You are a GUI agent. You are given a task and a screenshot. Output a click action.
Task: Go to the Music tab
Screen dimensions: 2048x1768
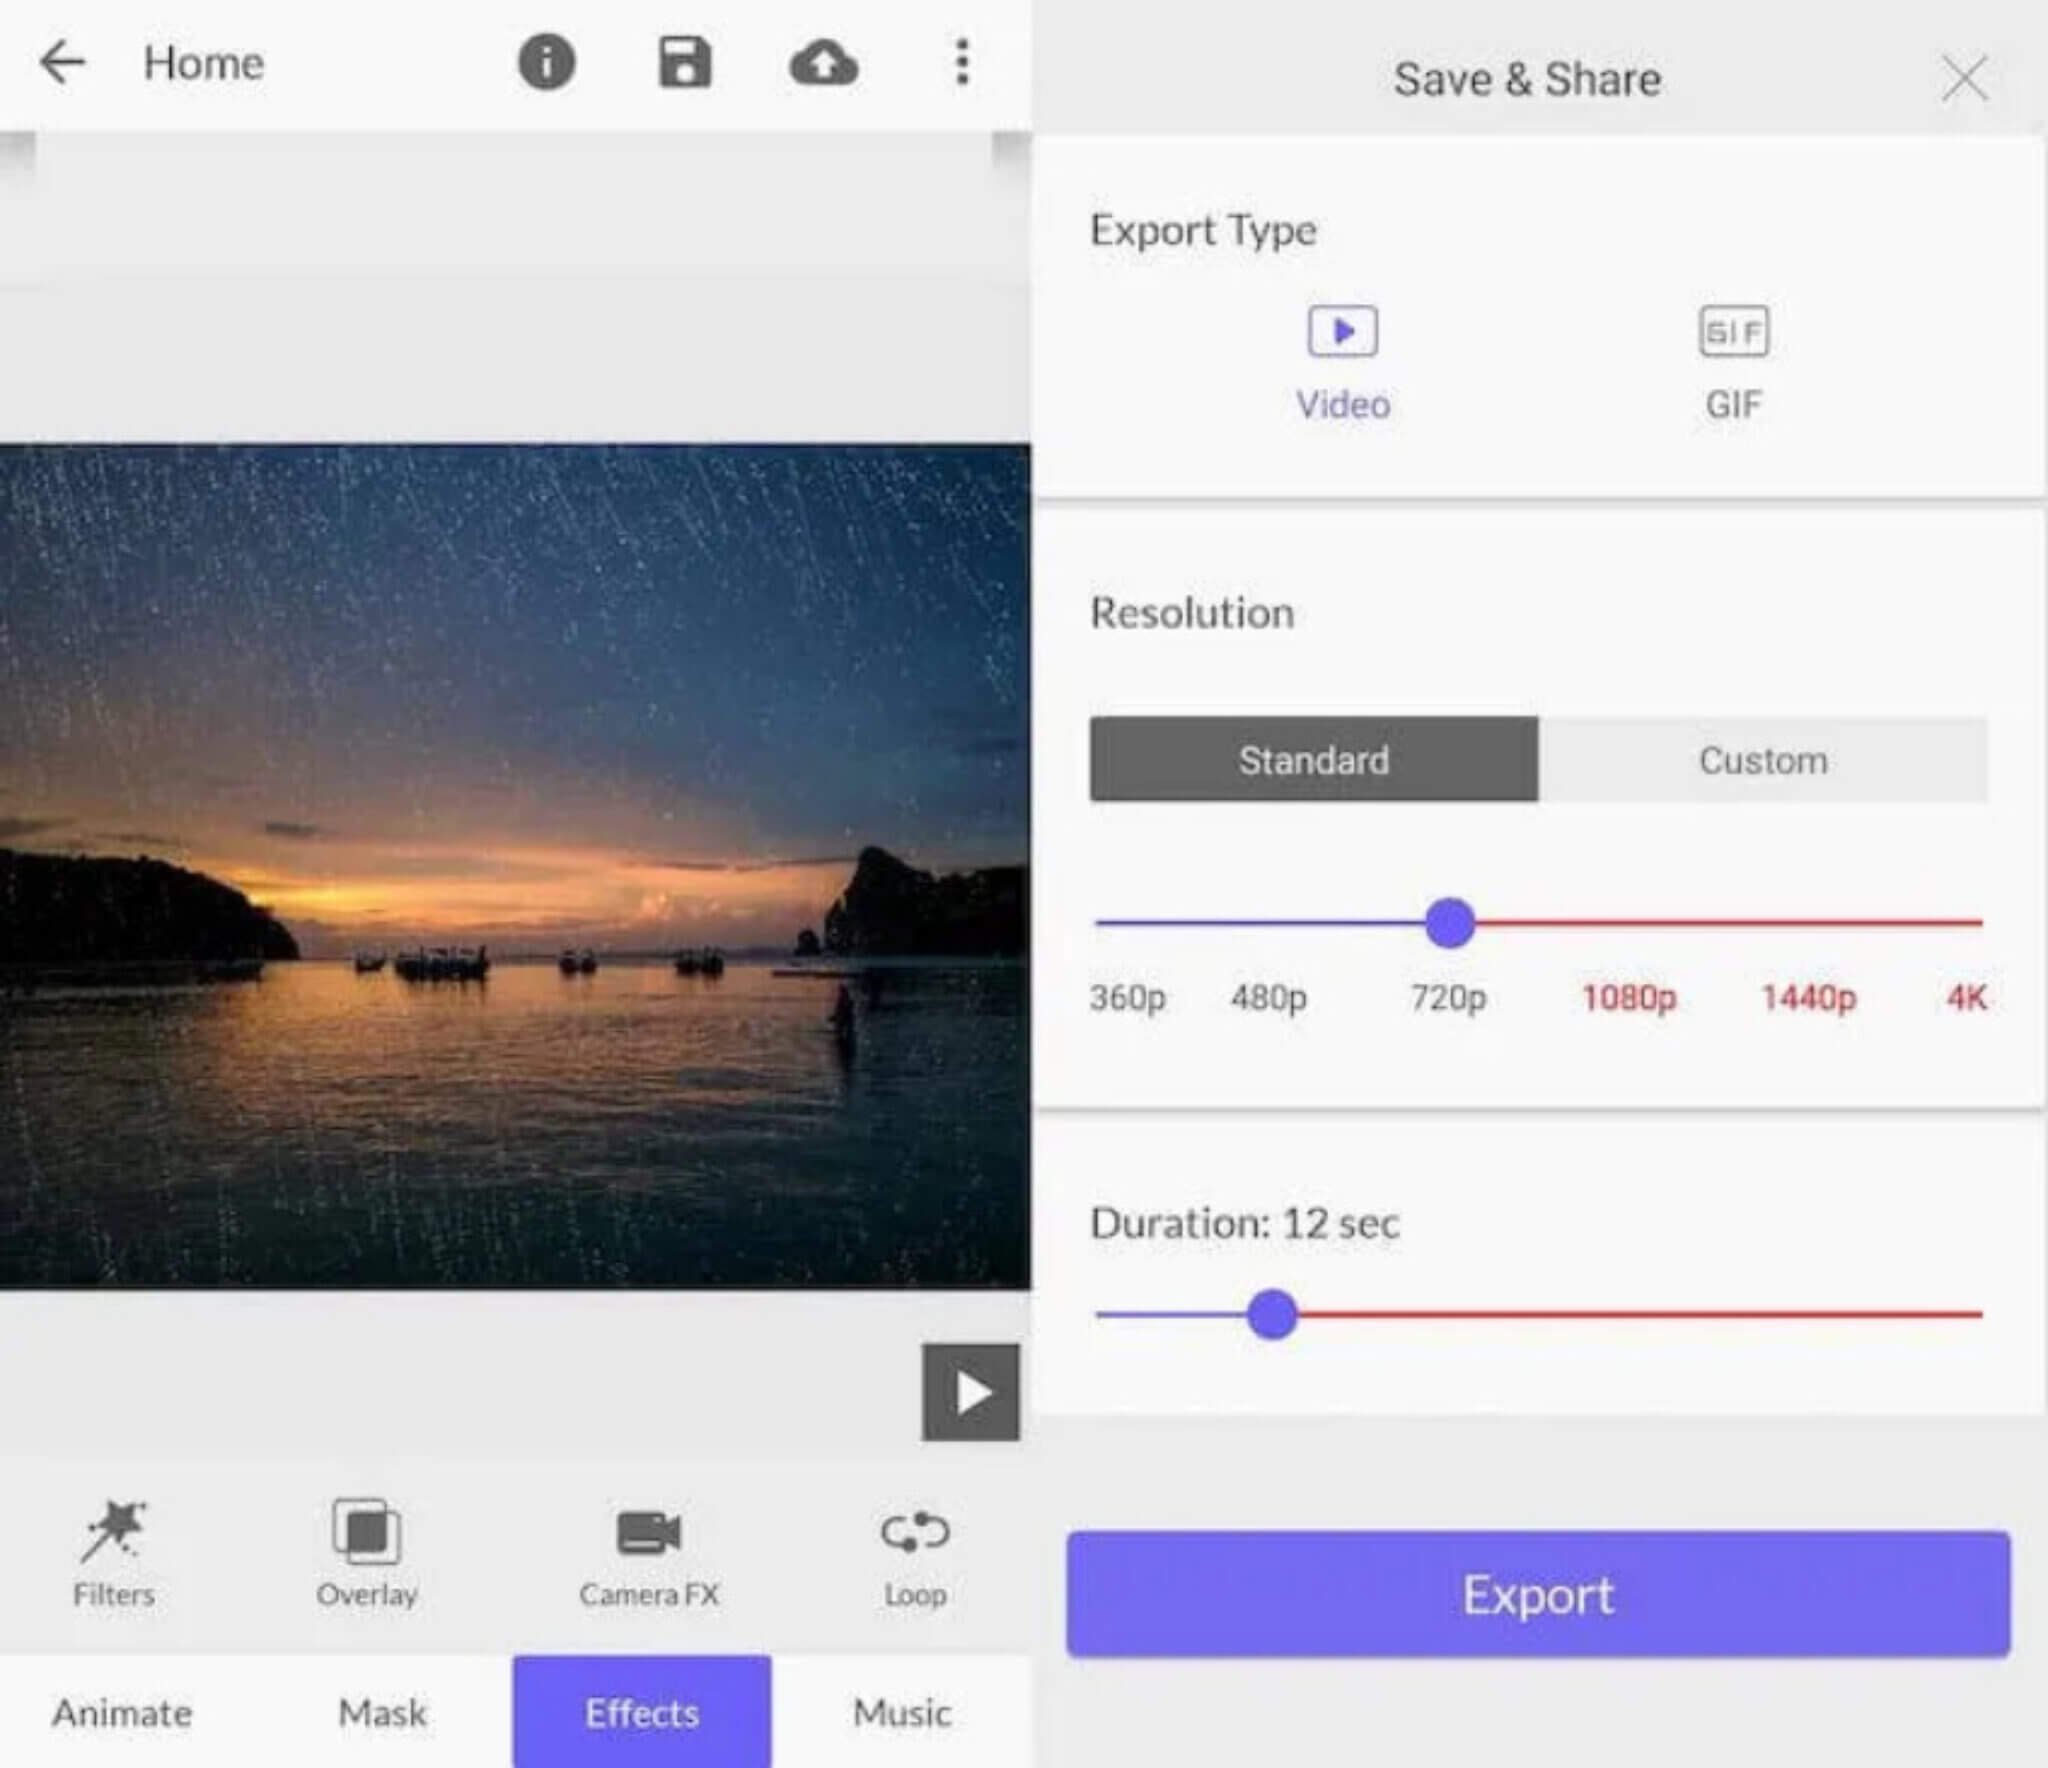(x=901, y=1713)
